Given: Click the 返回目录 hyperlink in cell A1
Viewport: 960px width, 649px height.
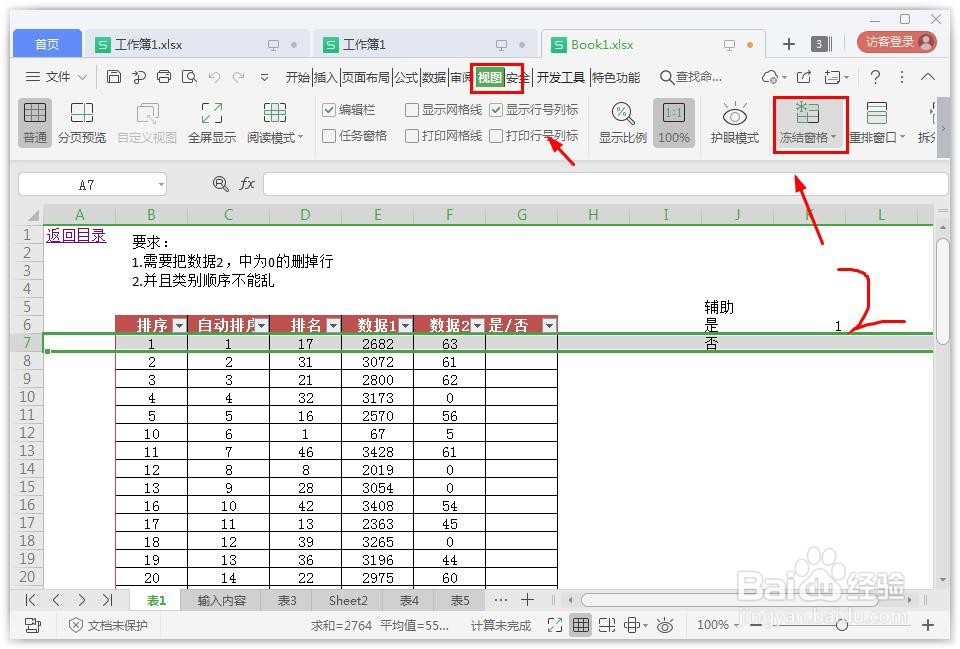Looking at the screenshot, I should pyautogui.click(x=75, y=235).
